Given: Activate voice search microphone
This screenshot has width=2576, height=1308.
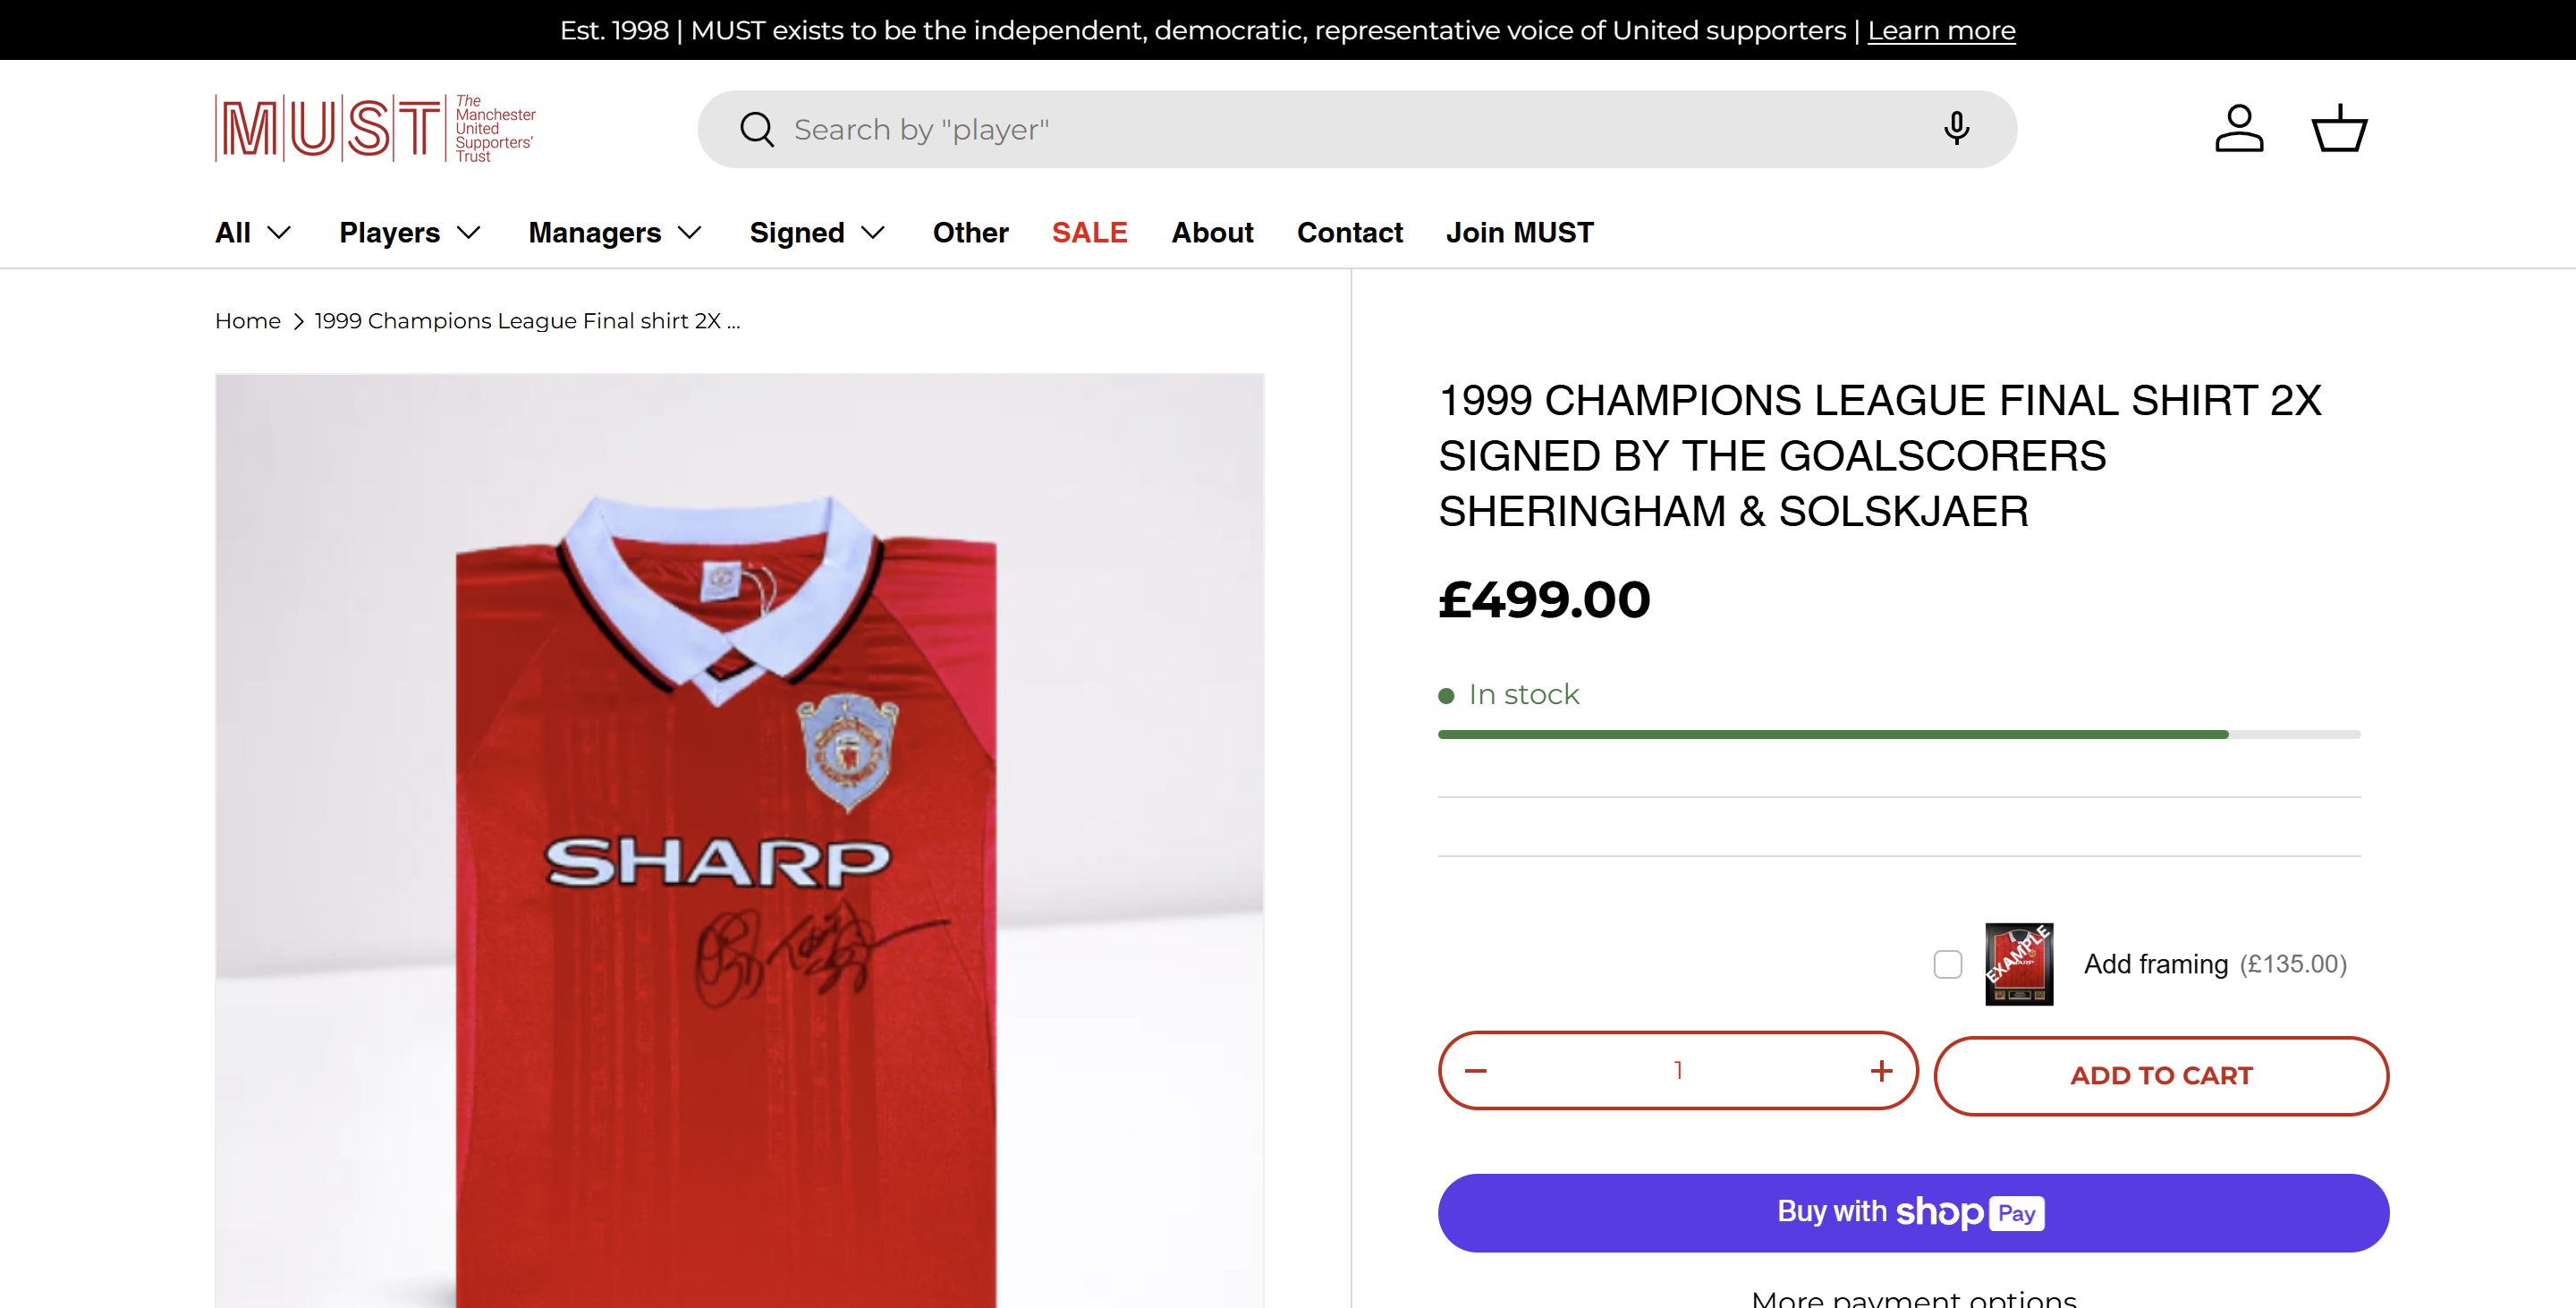Looking at the screenshot, I should [x=1956, y=129].
